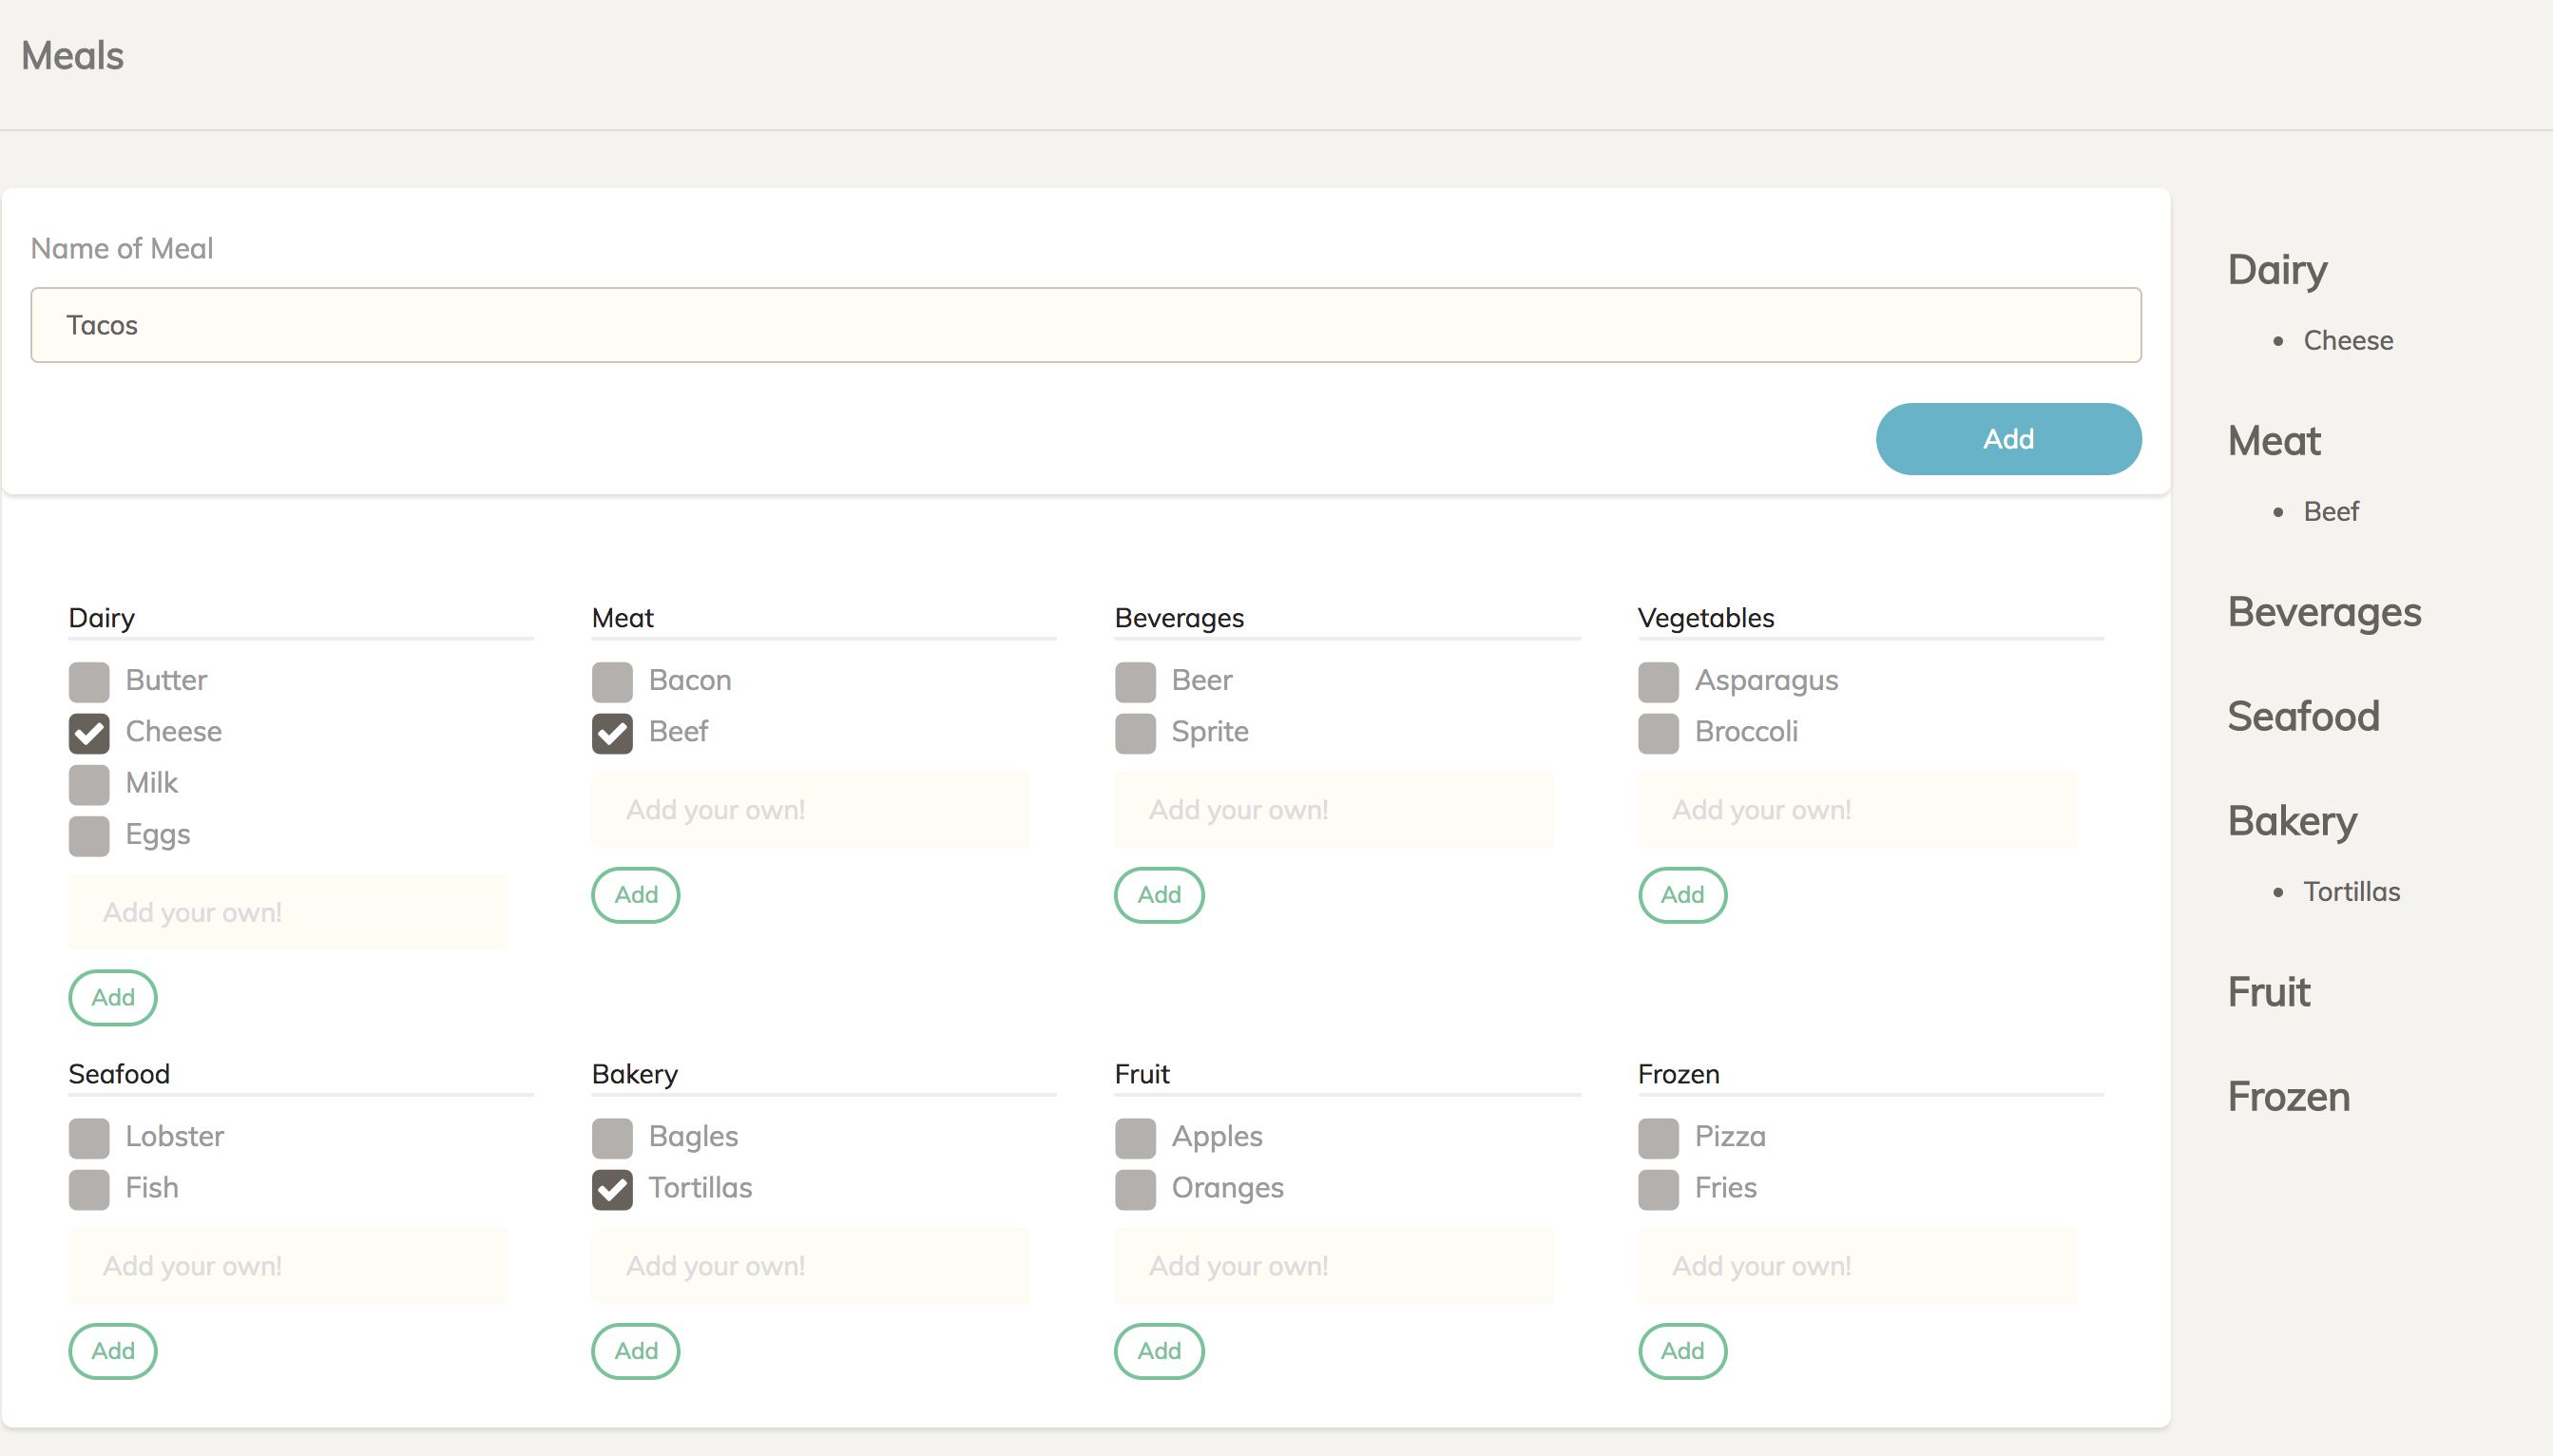Click Frozen heading in summary sidebar
The width and height of the screenshot is (2553, 1456).
coord(2288,1098)
